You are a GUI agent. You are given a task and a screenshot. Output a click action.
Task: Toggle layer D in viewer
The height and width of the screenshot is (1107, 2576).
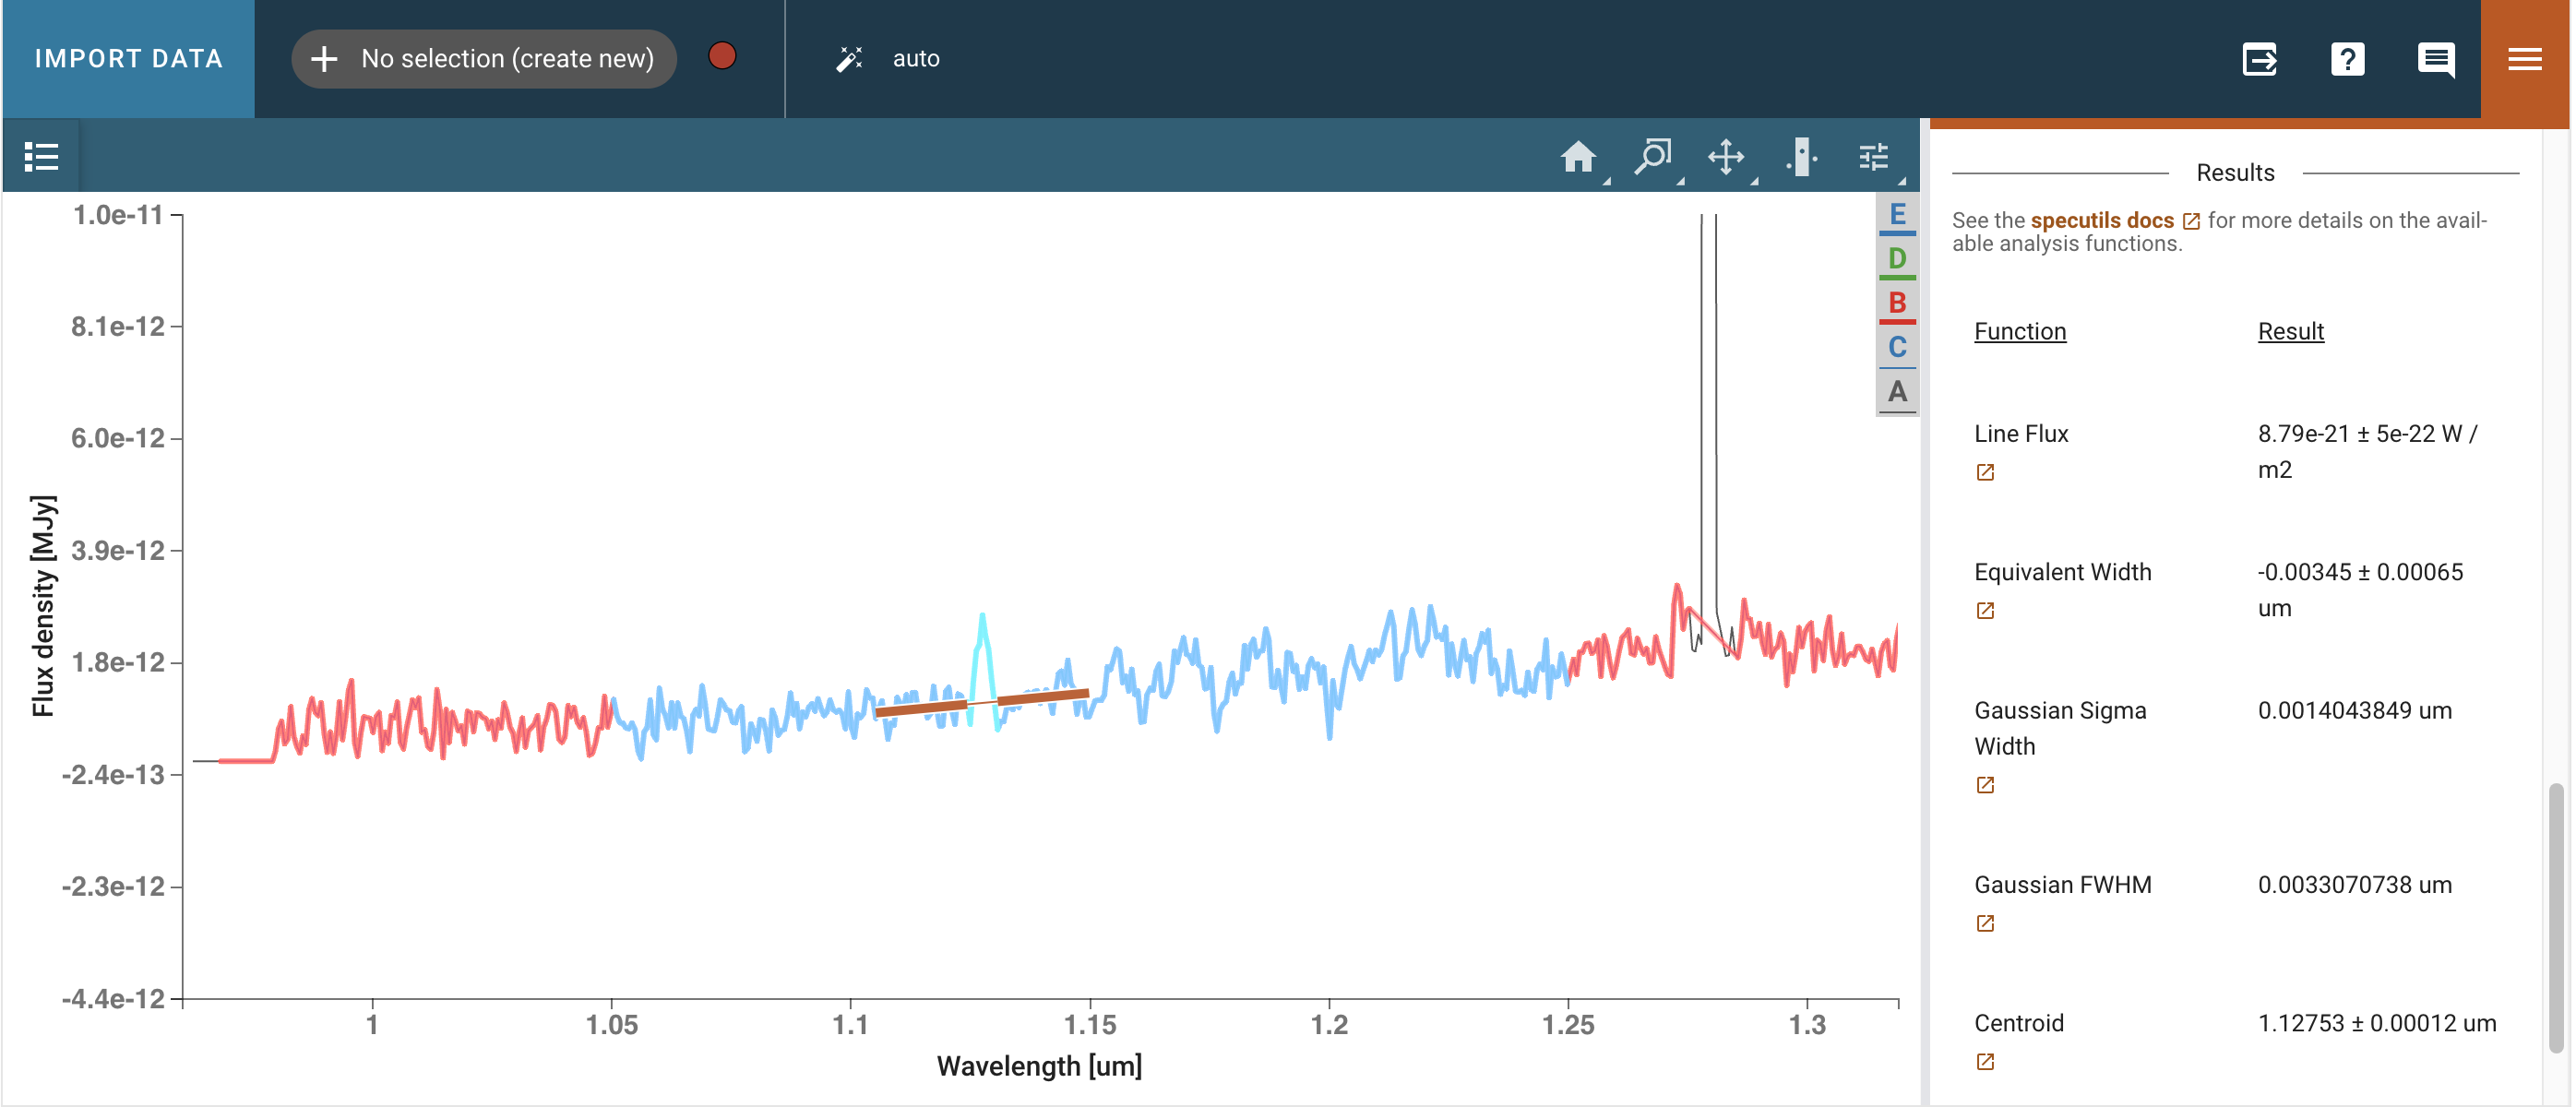tap(1896, 259)
